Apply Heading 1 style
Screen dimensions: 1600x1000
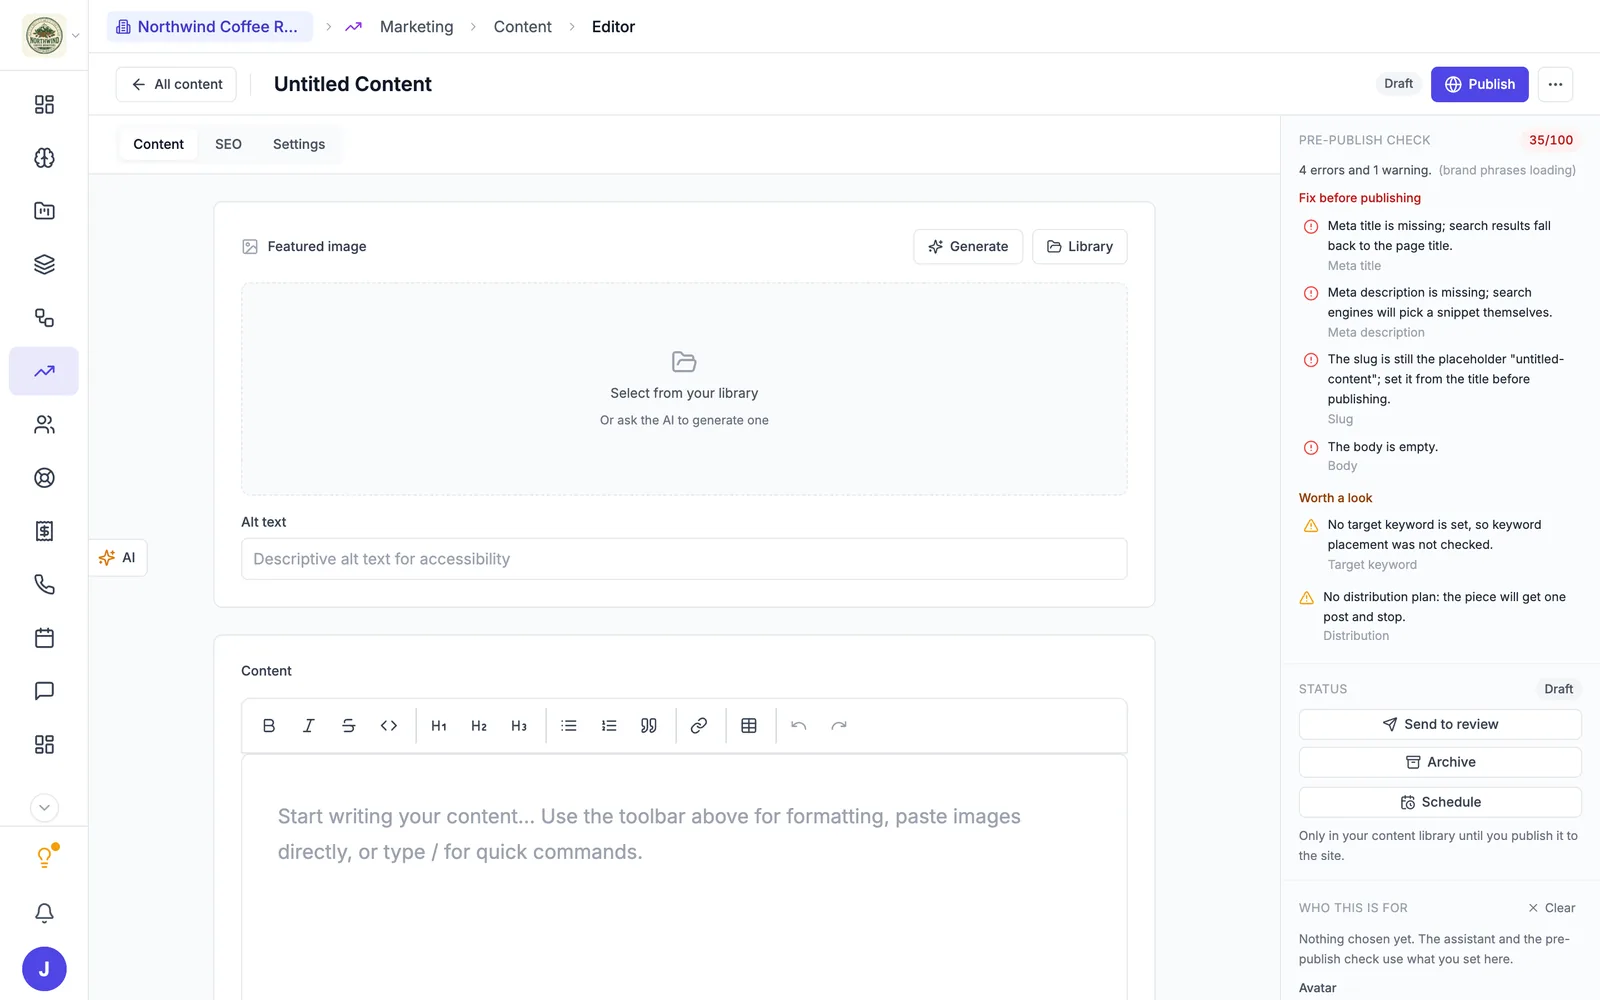pos(439,726)
